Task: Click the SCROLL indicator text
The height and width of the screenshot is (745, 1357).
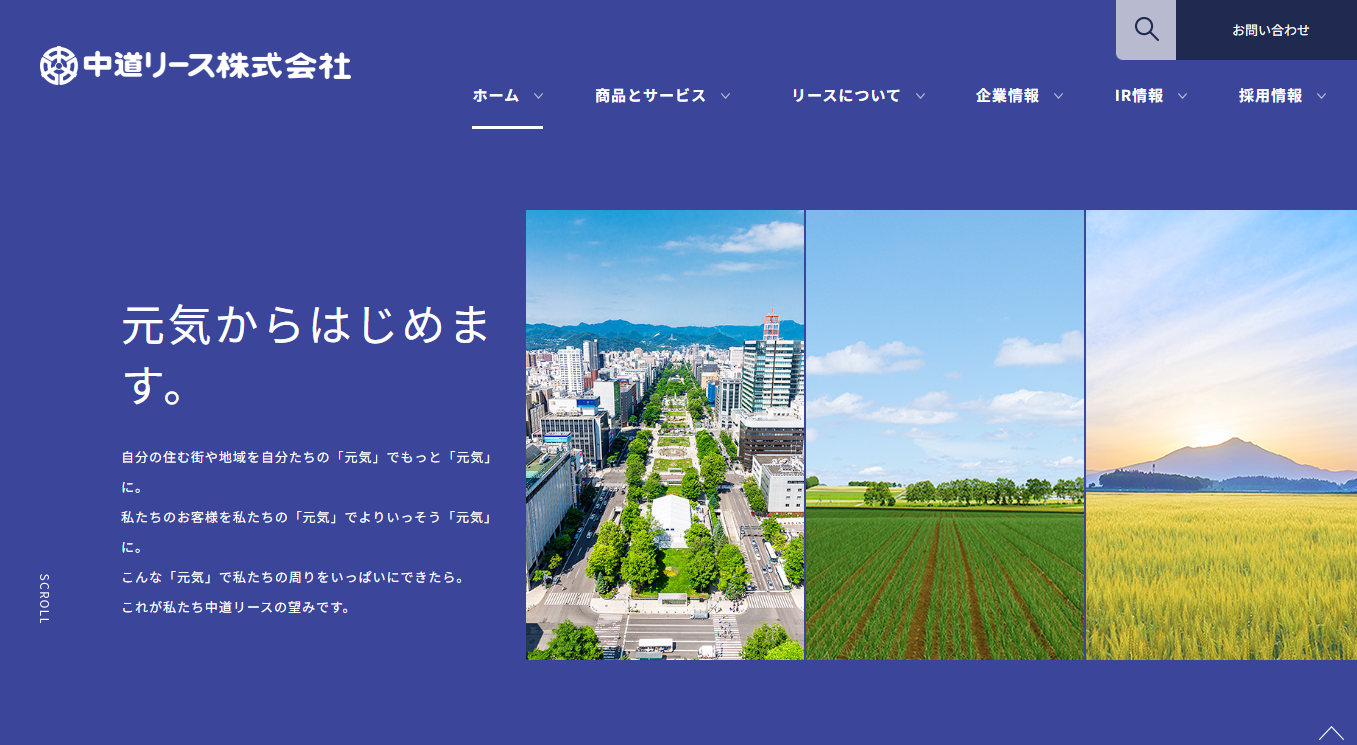Action: coord(44,598)
